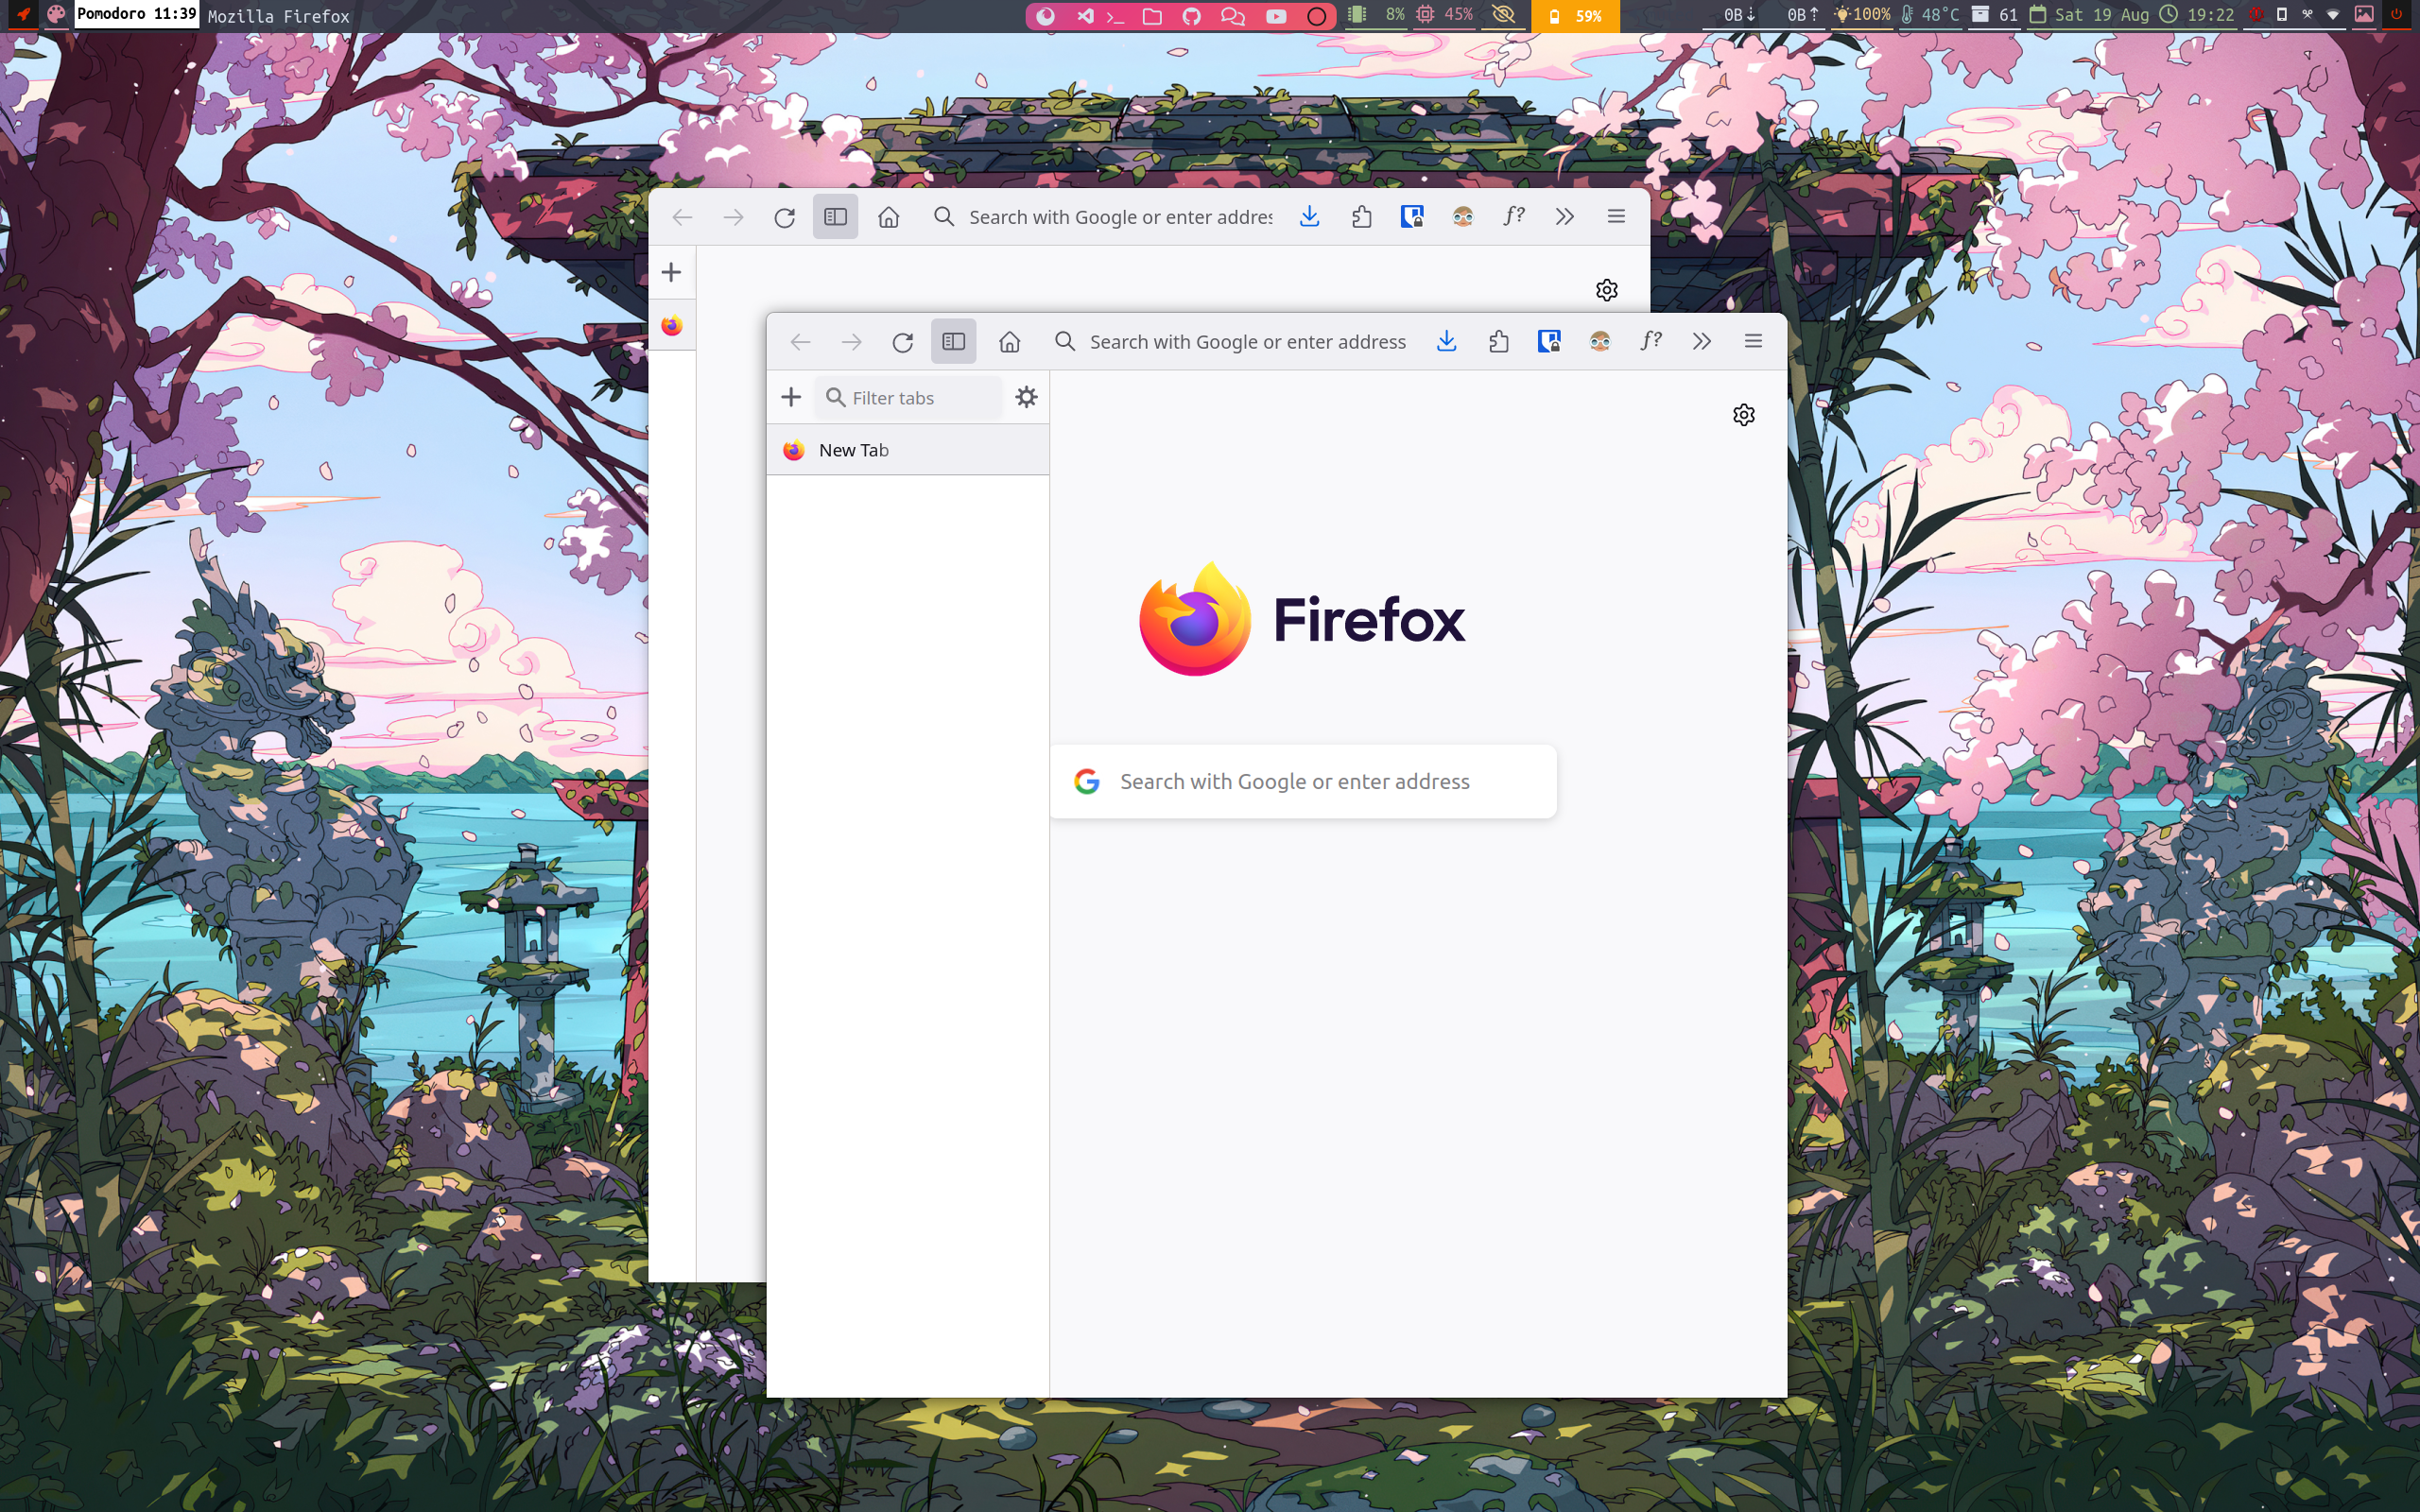
Task: Click the brightness 100% indicator
Action: tap(1862, 14)
